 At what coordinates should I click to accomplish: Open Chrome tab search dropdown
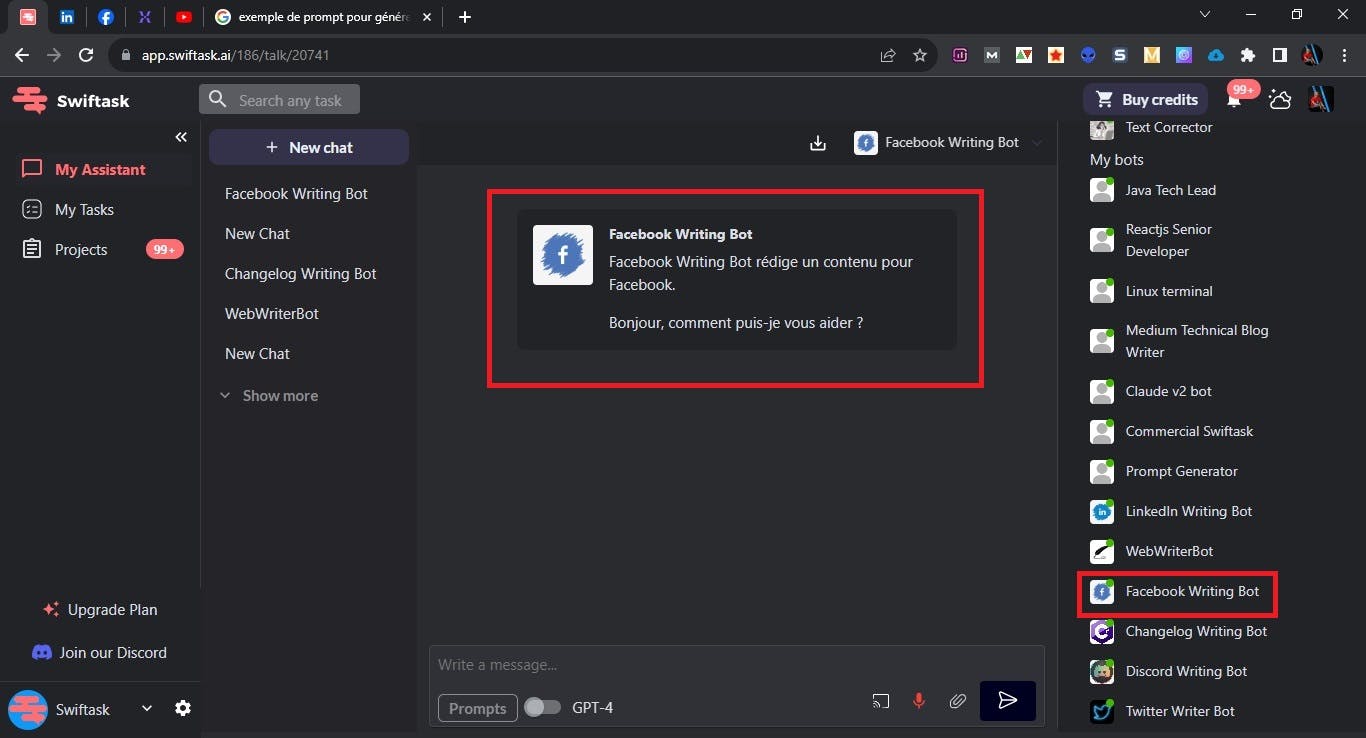pyautogui.click(x=1205, y=15)
